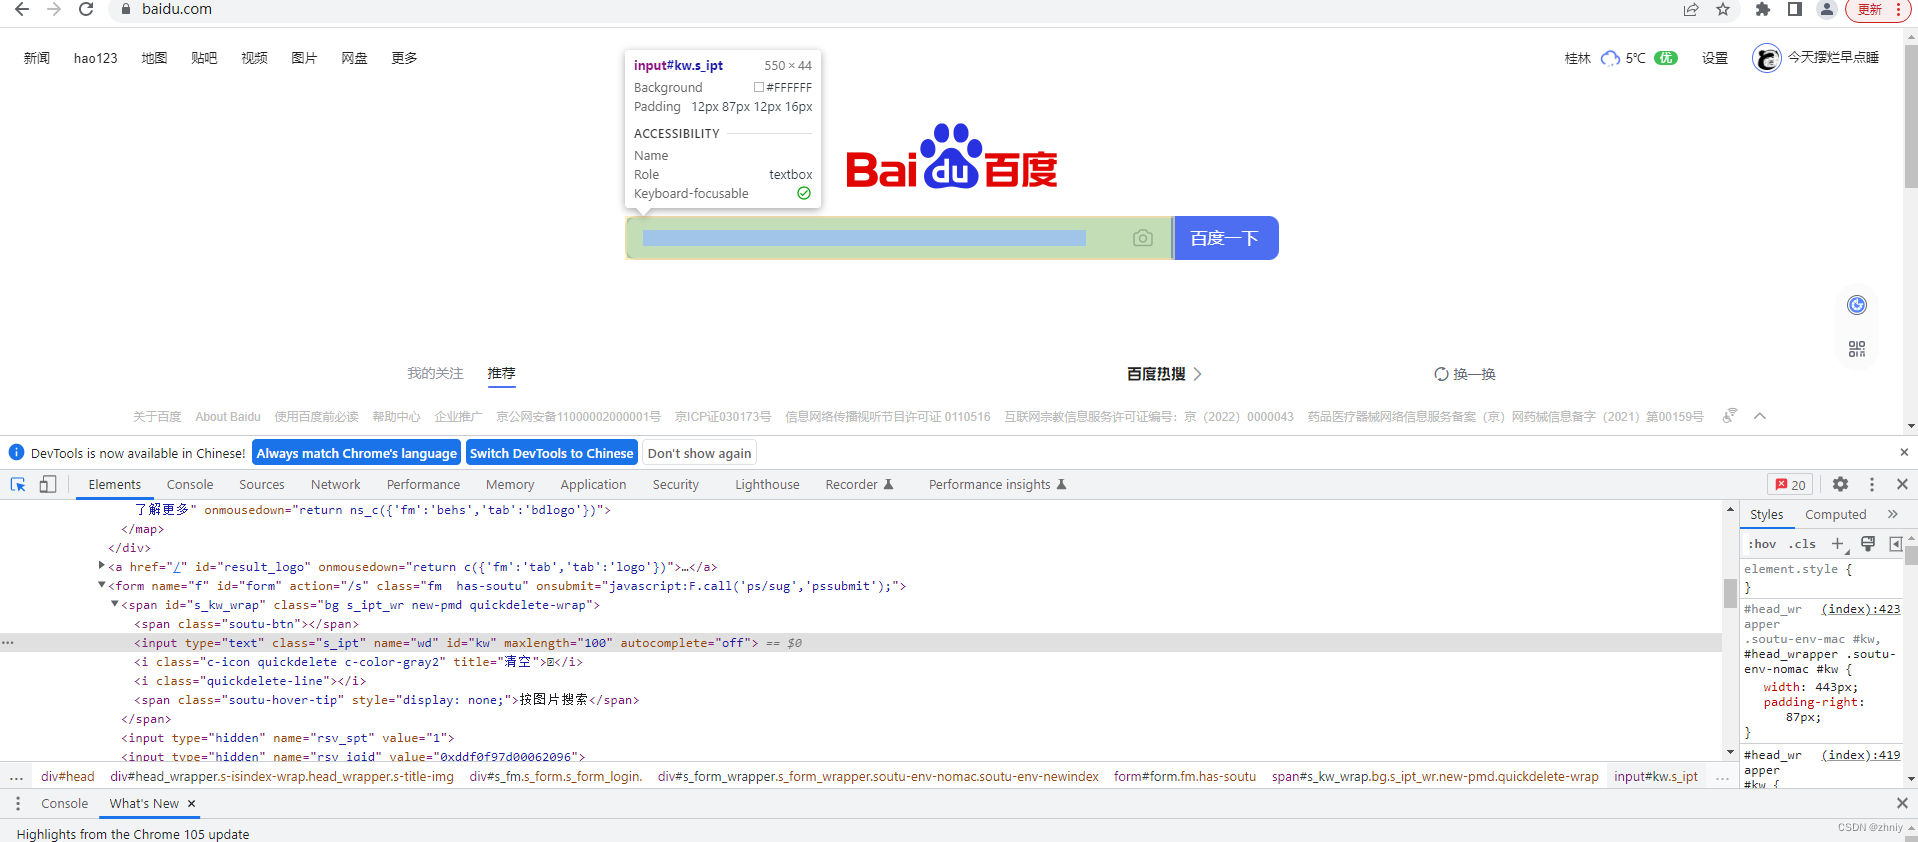Open the 设置 settings link
The width and height of the screenshot is (1918, 842).
pos(1715,58)
